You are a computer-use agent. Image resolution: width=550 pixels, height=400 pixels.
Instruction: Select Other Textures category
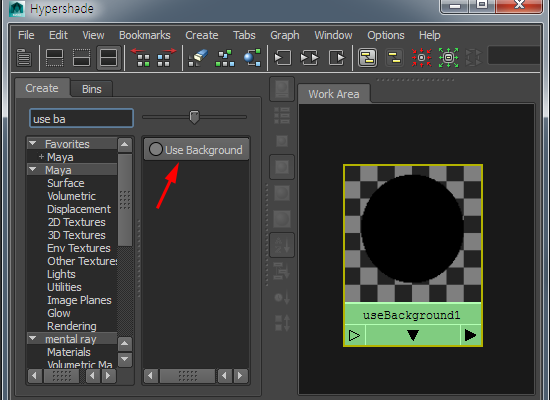(82, 261)
